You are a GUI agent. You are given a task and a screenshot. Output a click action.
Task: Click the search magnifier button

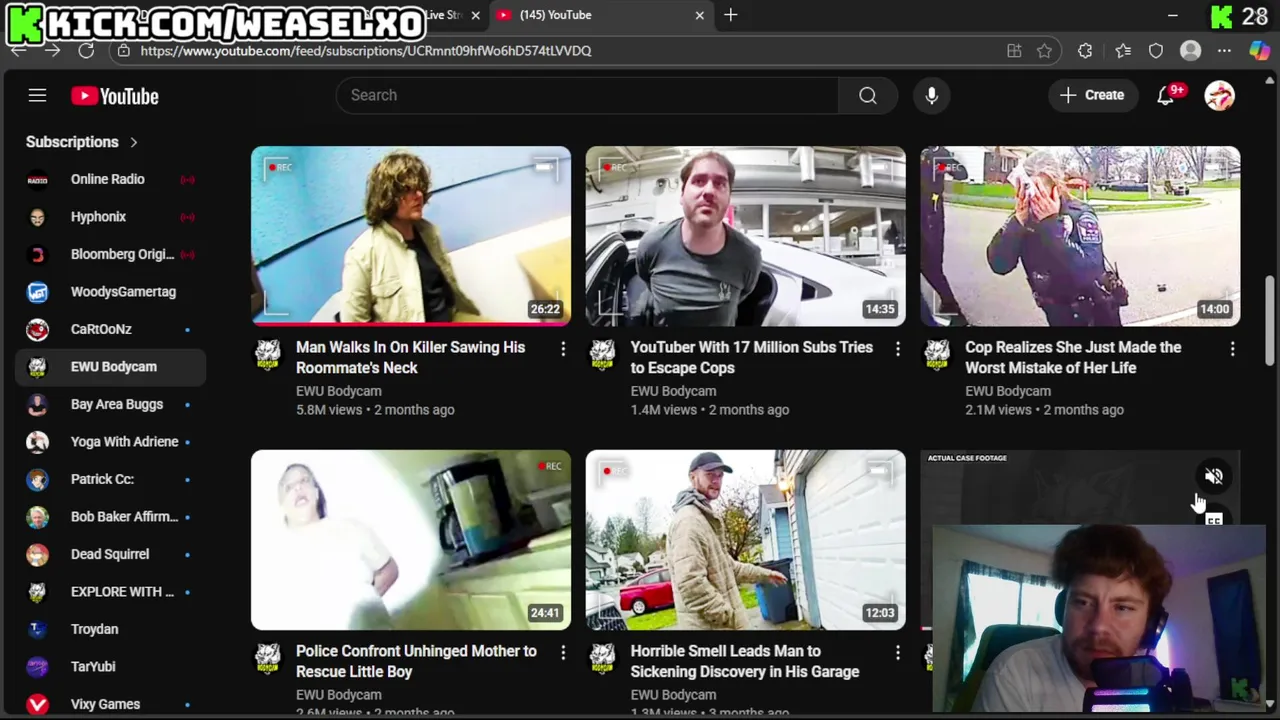point(867,95)
